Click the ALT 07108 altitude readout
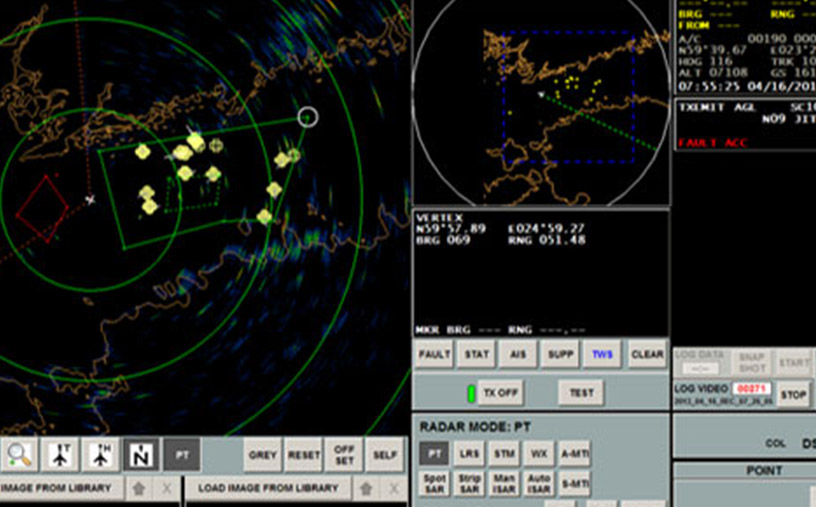This screenshot has height=507, width=816. point(713,73)
